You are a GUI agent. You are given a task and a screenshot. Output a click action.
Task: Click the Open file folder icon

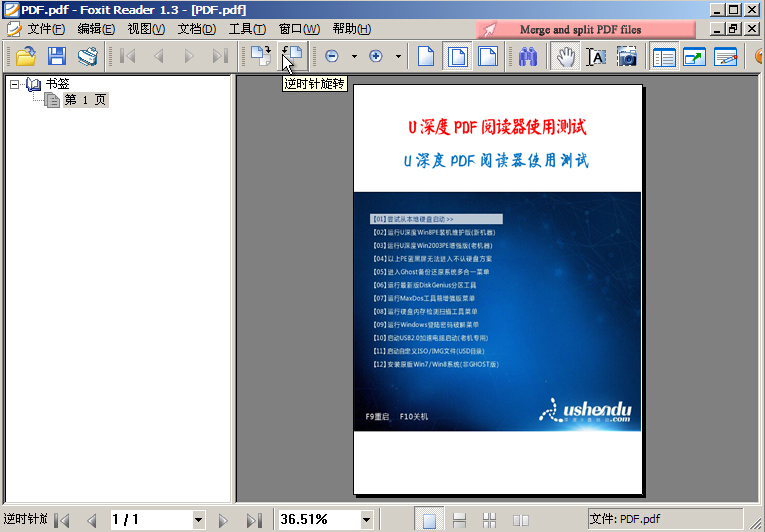pyautogui.click(x=25, y=57)
